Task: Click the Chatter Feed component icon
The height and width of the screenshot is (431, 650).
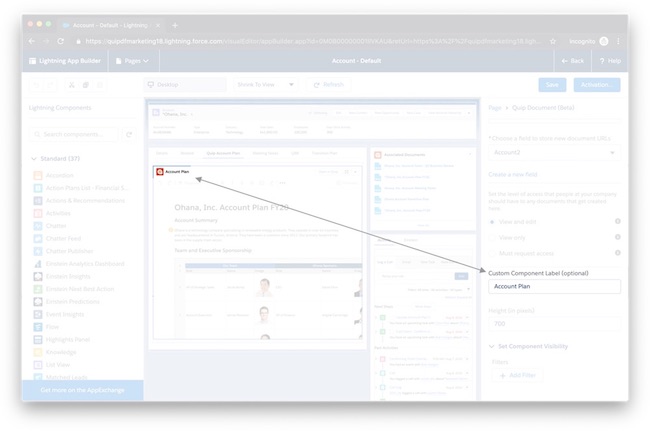Action: 38,239
